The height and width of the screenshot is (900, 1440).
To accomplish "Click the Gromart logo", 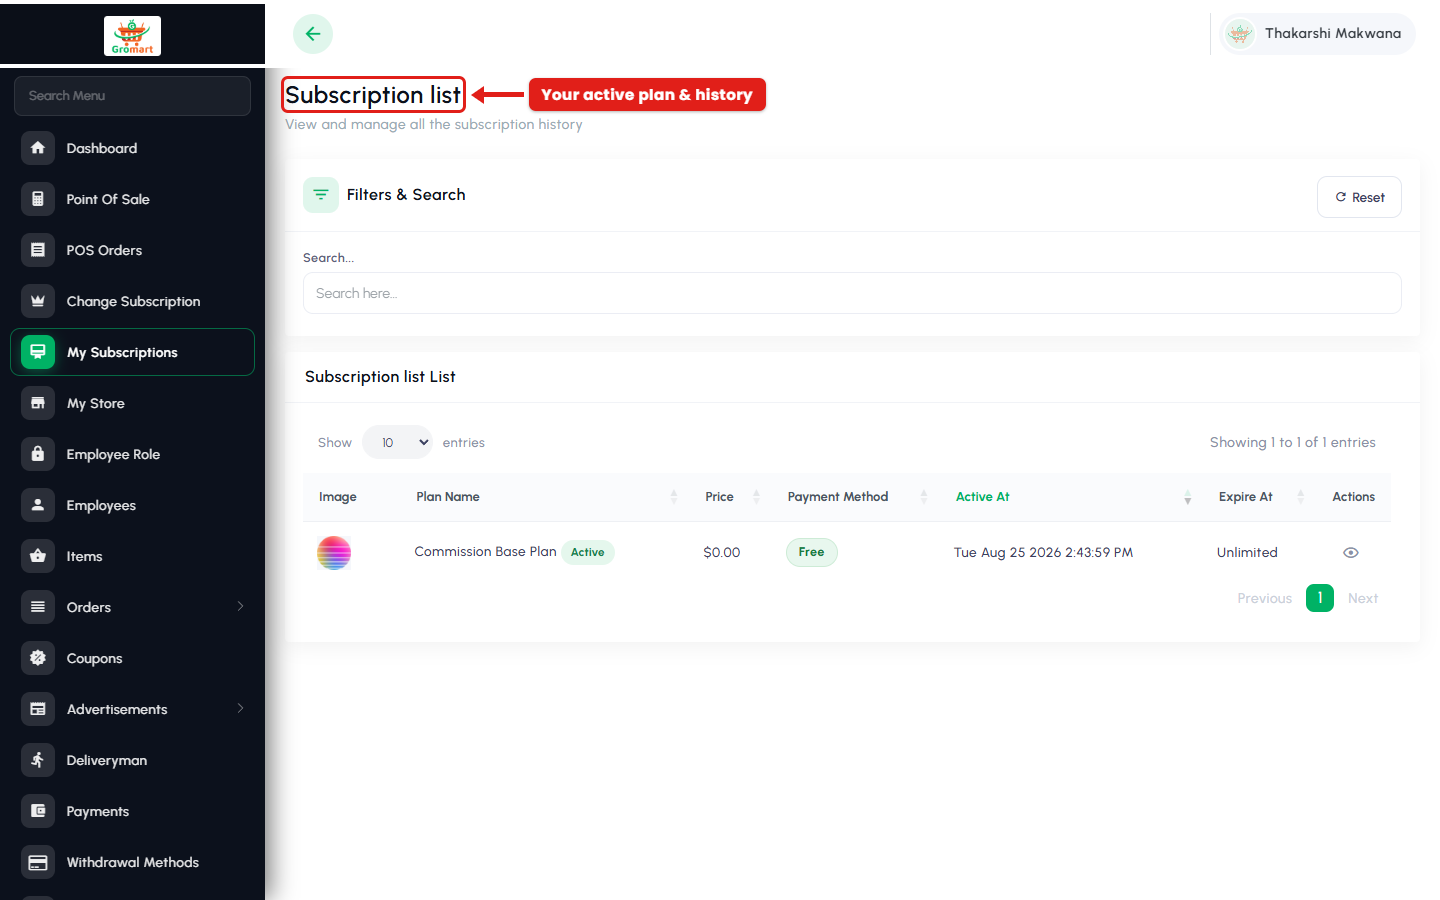I will coord(132,36).
